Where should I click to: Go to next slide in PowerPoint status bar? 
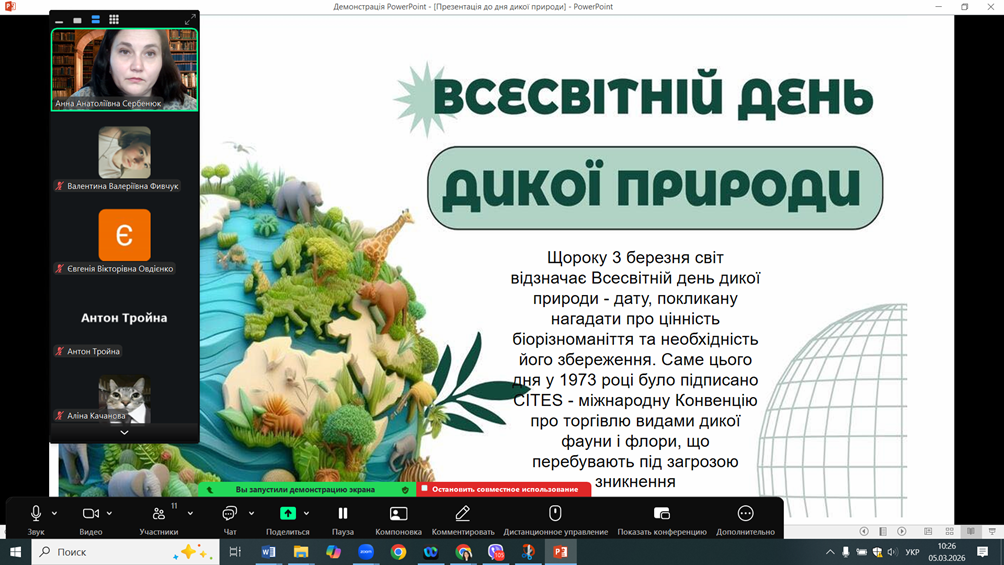[x=902, y=532]
